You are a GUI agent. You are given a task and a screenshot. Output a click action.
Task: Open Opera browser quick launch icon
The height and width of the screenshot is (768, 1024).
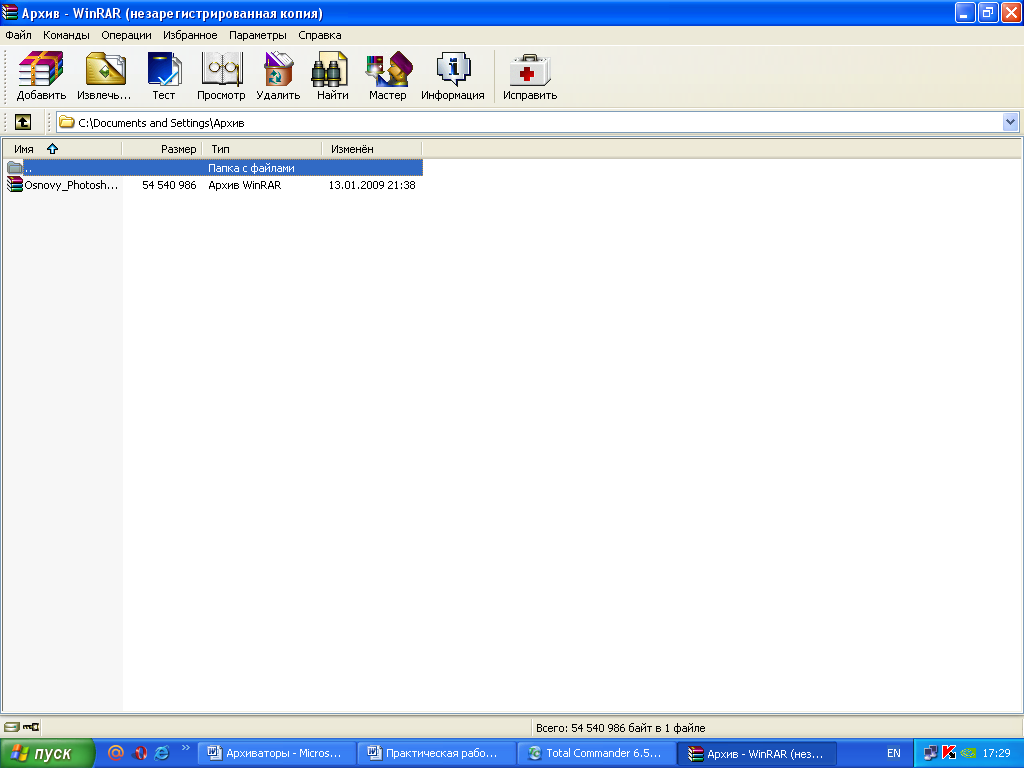point(139,753)
